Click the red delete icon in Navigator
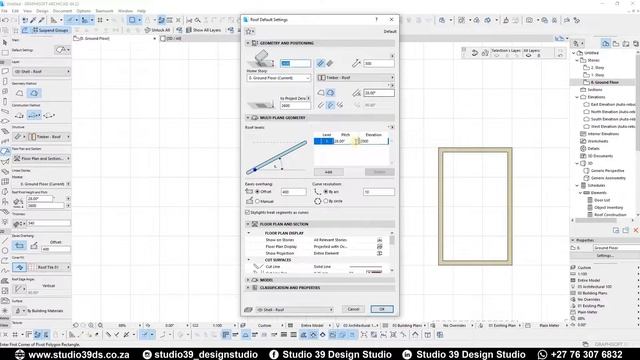The width and height of the screenshot is (640, 360). (636, 231)
